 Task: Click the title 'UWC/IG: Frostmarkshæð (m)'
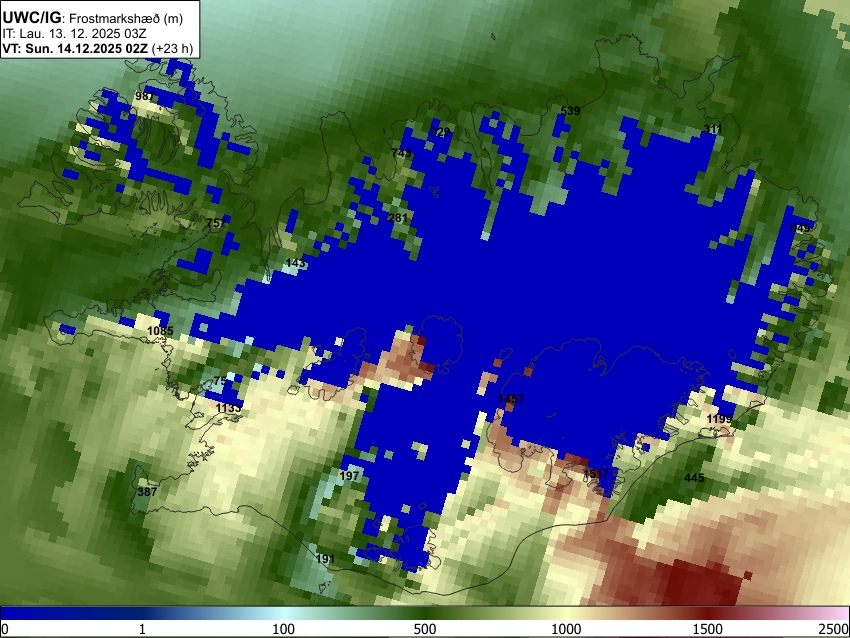pyautogui.click(x=93, y=18)
